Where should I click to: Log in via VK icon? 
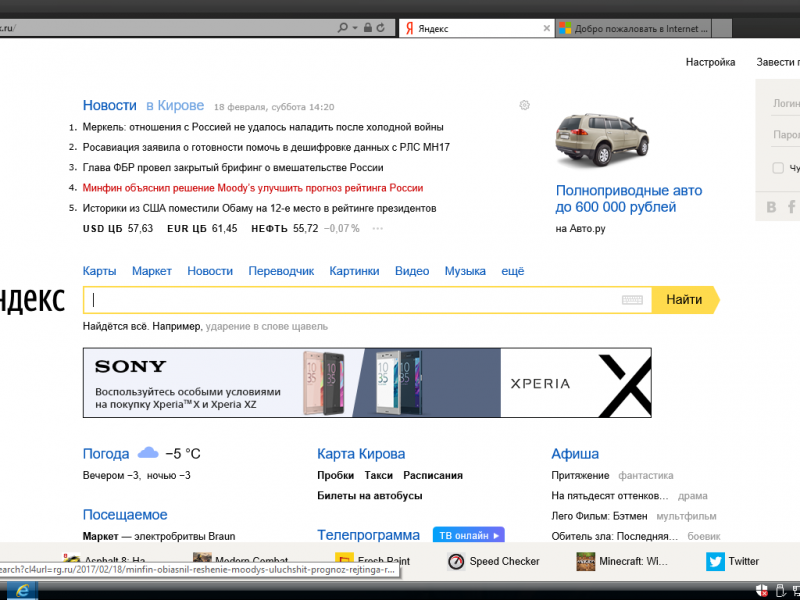click(771, 207)
